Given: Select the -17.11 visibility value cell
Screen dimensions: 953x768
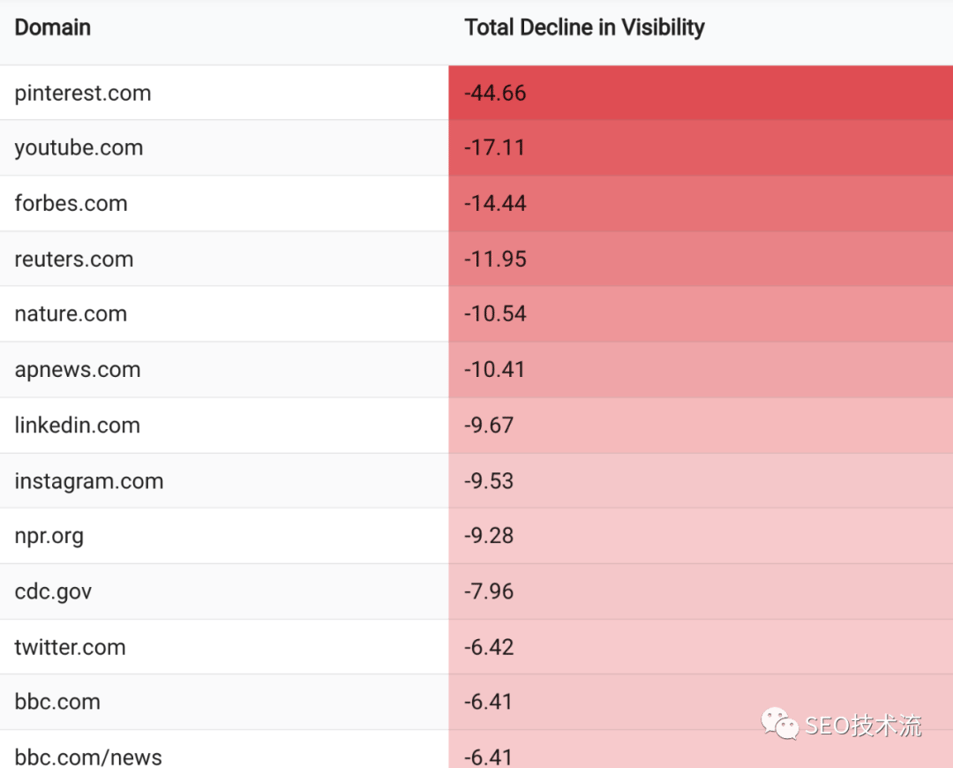Looking at the screenshot, I should pos(493,148).
